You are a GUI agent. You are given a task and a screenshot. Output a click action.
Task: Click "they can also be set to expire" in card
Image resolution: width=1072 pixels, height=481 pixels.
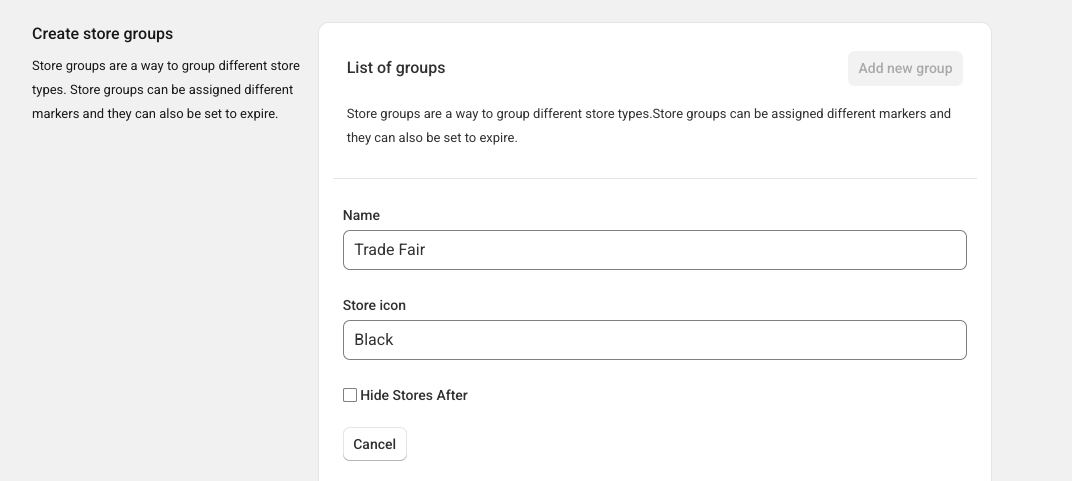pyautogui.click(x=432, y=138)
